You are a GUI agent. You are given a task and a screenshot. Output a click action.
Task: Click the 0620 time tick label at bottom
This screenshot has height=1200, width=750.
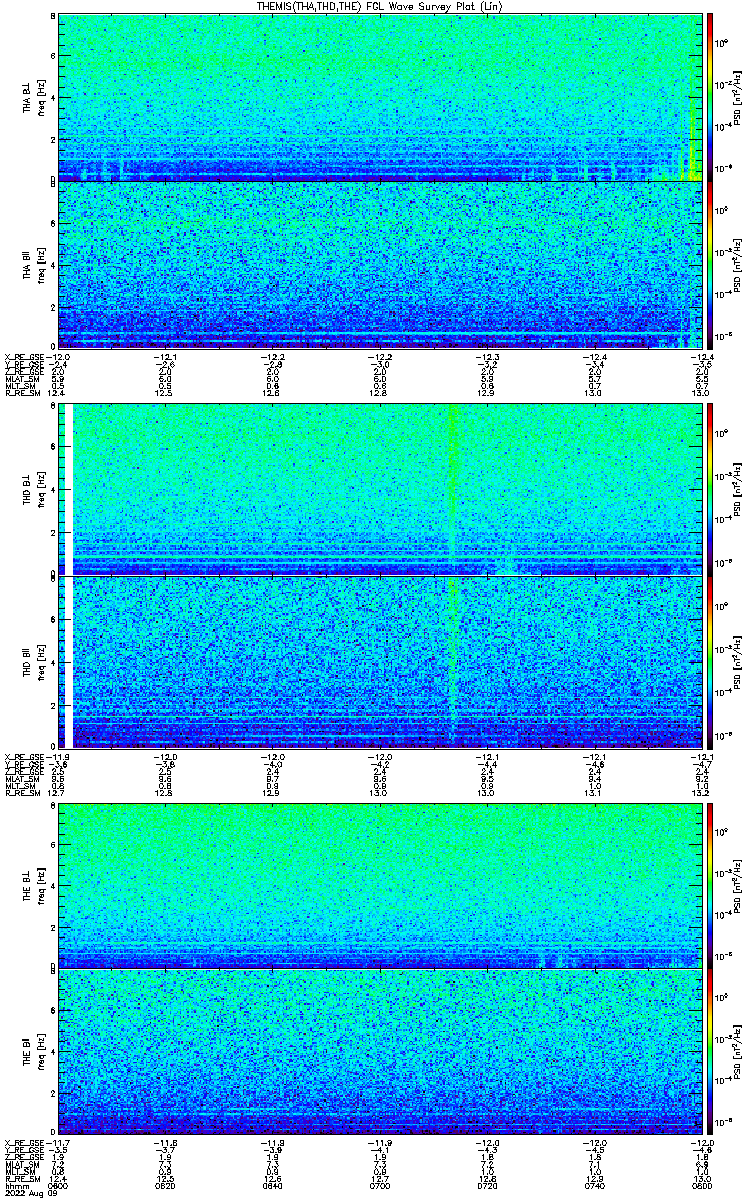165,1185
